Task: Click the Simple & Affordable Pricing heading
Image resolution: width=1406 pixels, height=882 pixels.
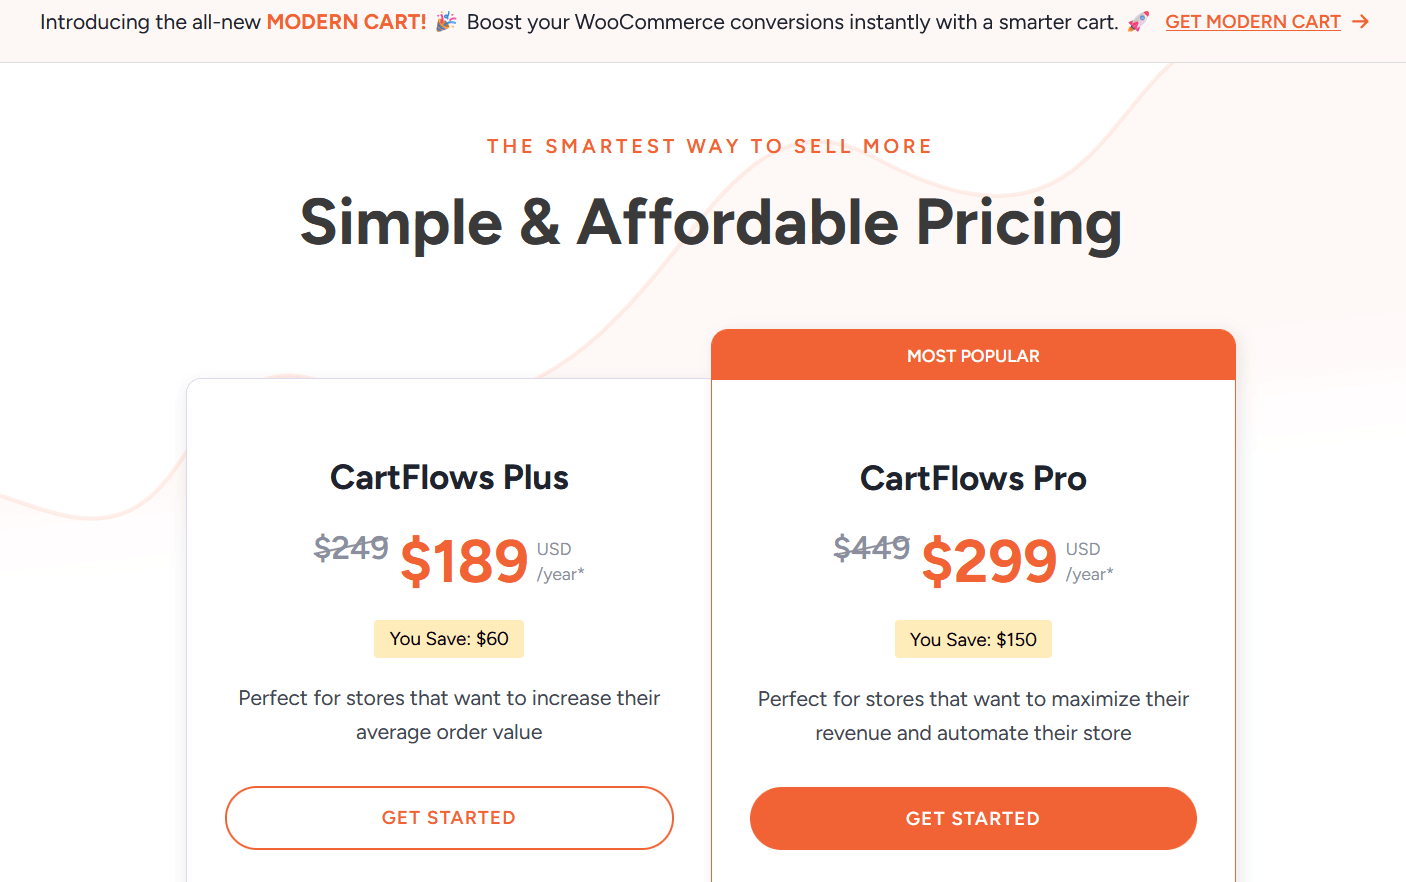Action: click(711, 222)
